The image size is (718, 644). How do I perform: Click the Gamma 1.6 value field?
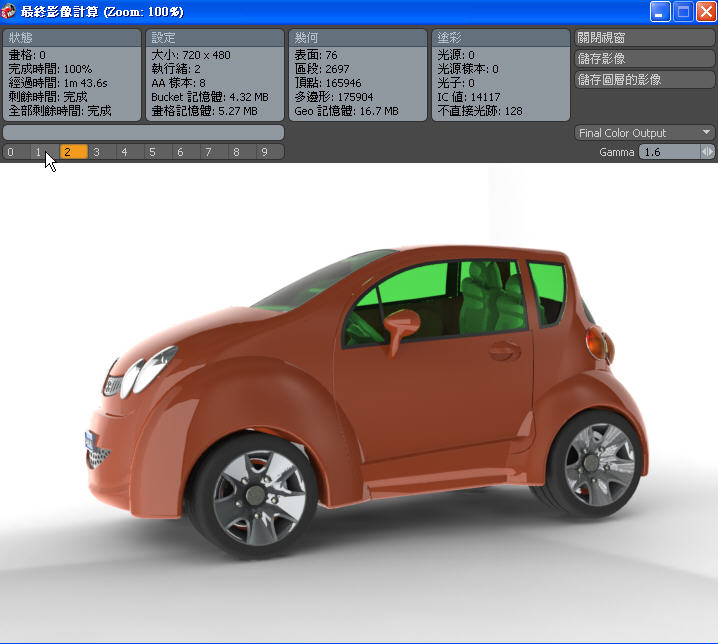point(669,152)
